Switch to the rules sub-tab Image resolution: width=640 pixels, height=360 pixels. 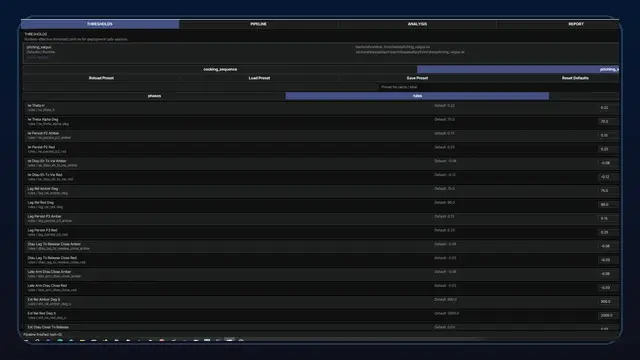[417, 96]
